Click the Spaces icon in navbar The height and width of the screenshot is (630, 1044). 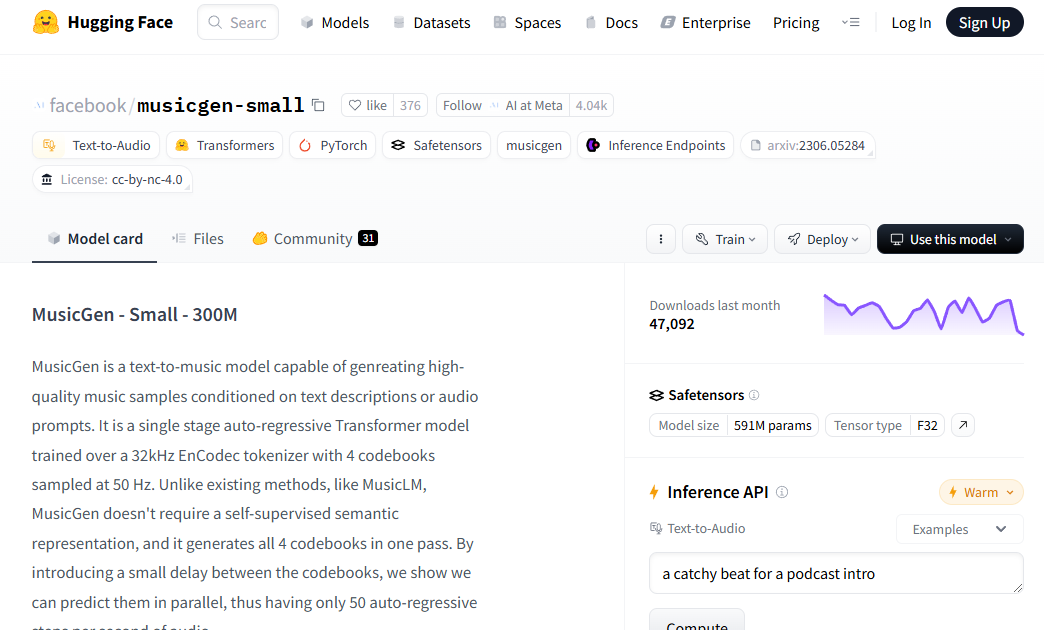(x=500, y=23)
